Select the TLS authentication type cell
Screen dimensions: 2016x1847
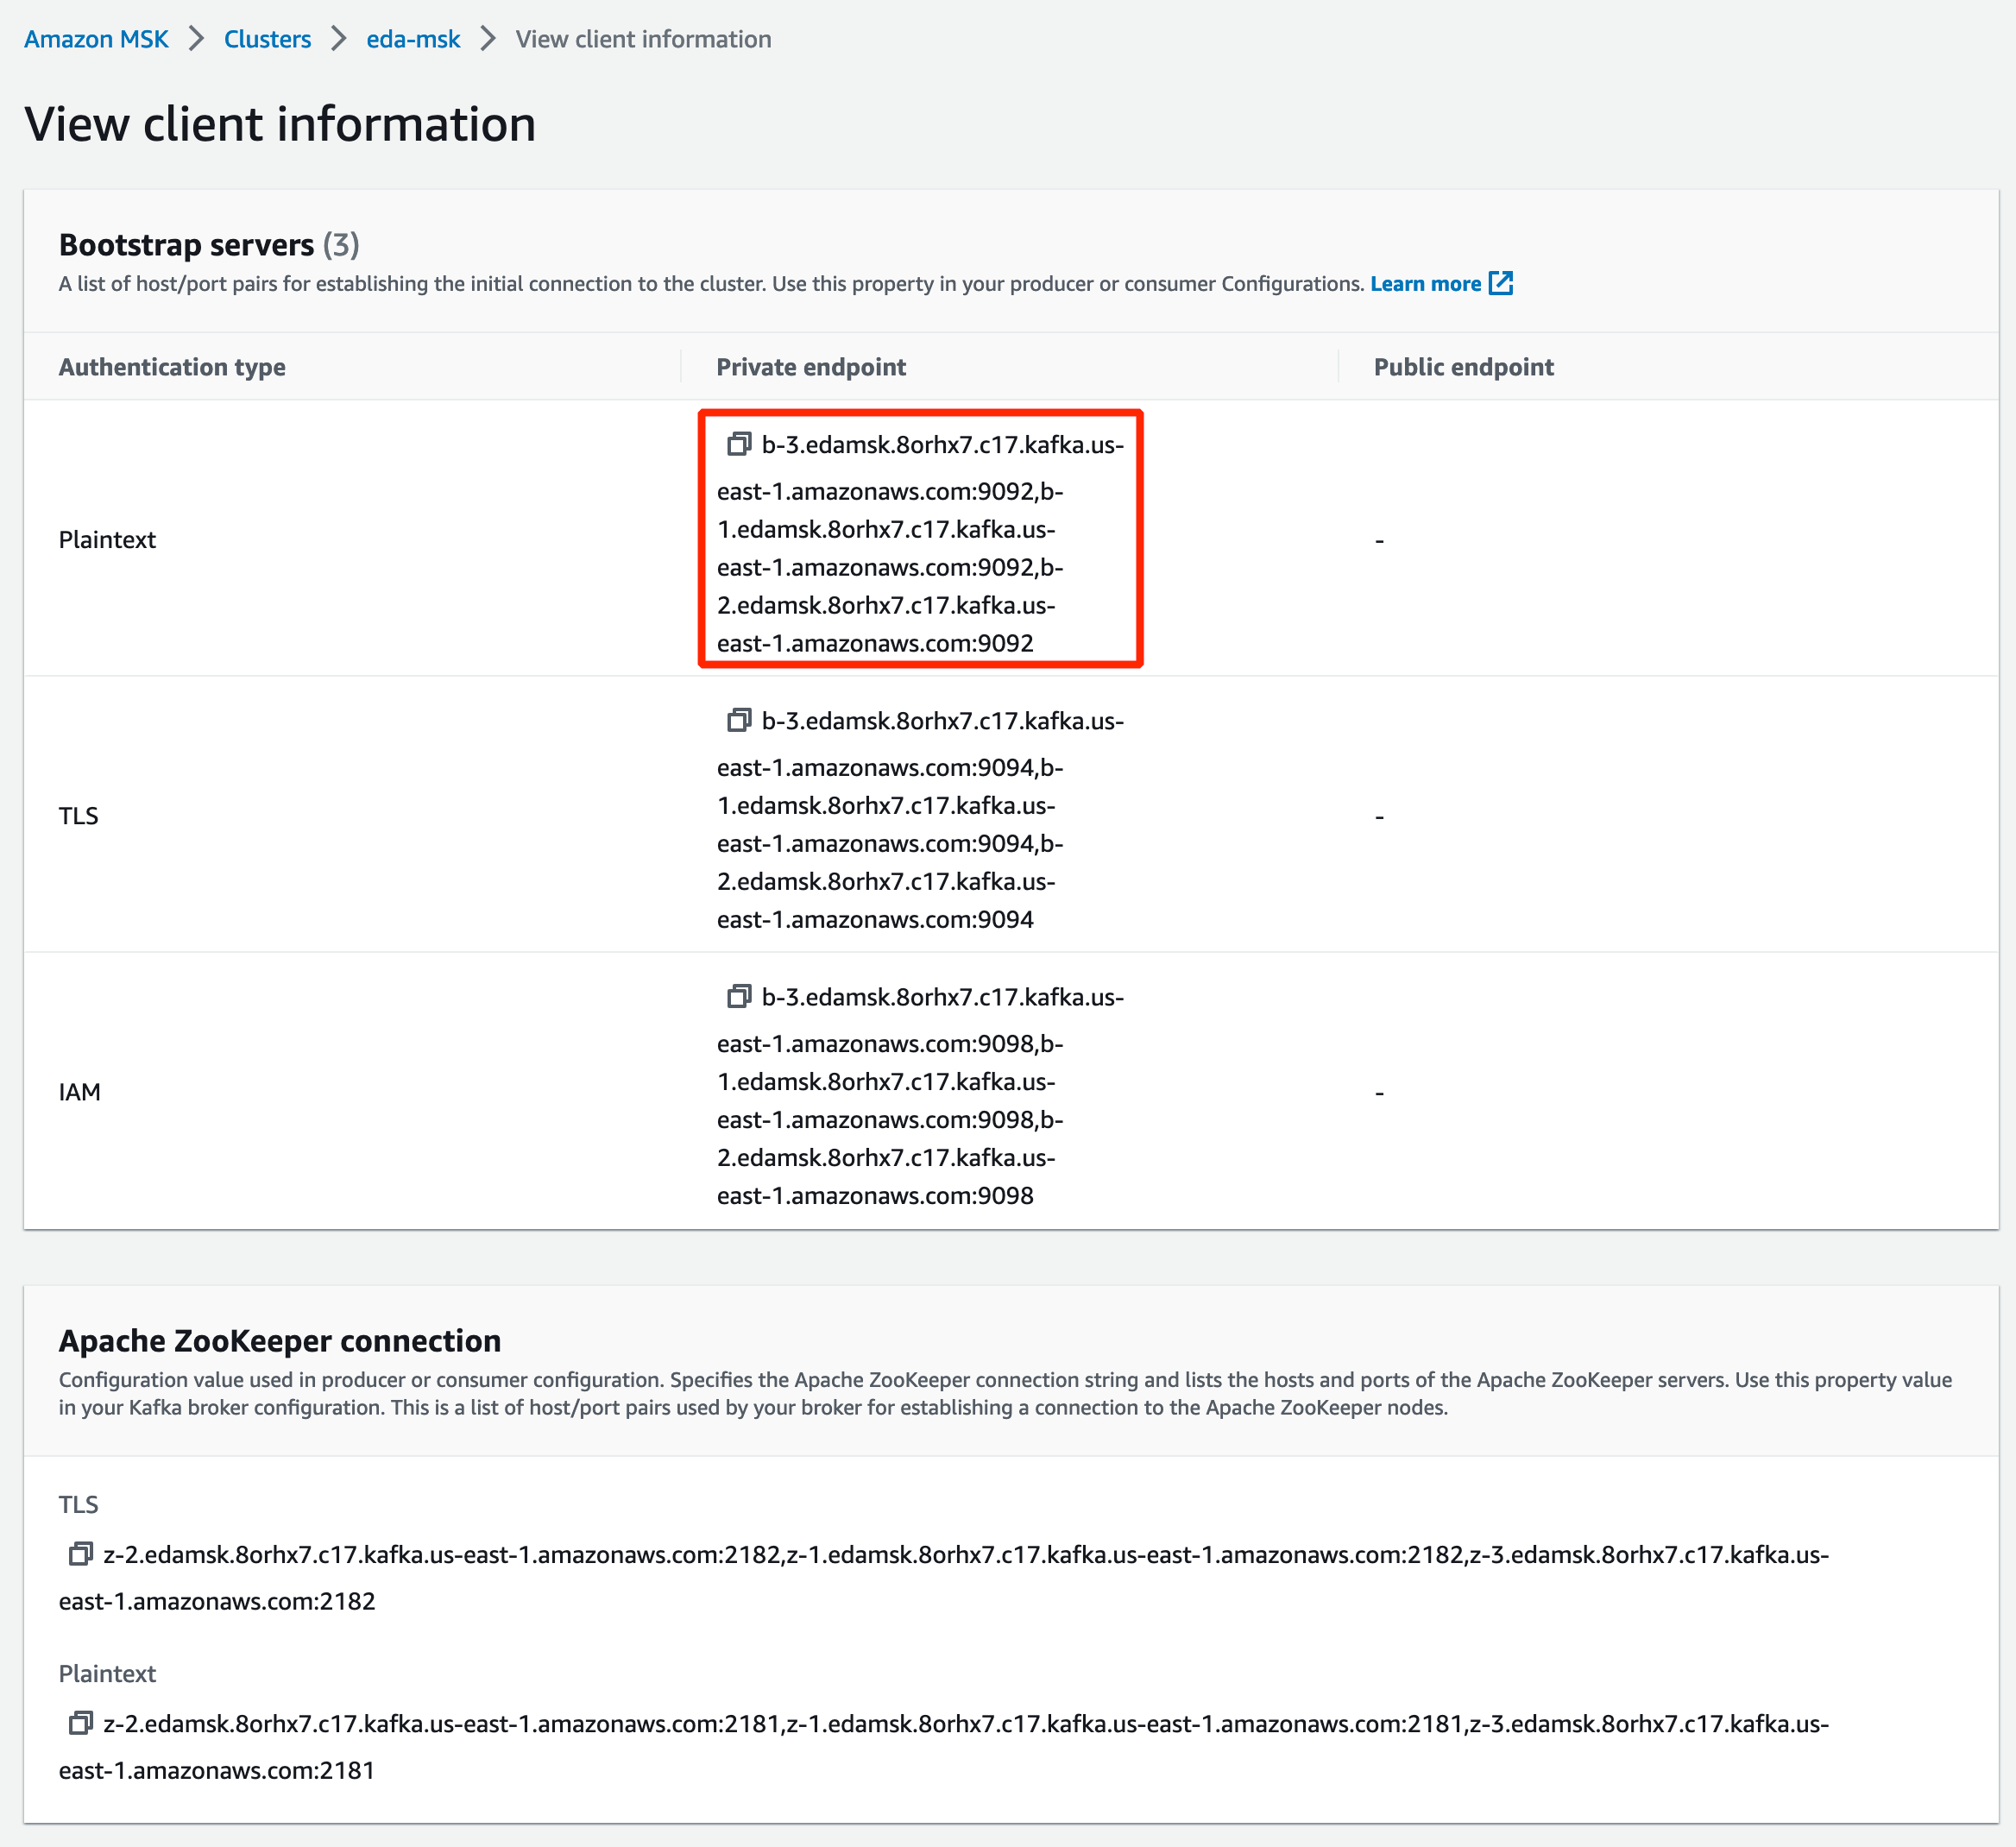point(78,816)
